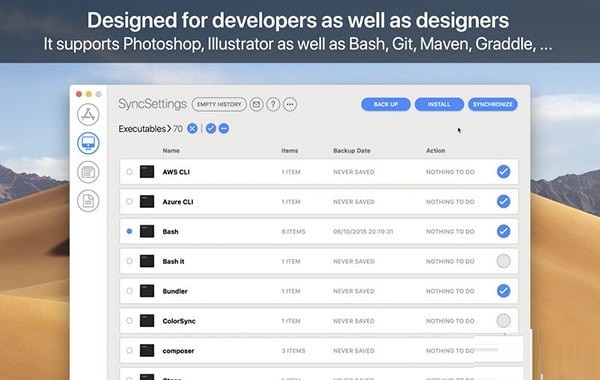Open the window-style sidebar category icon
Image resolution: width=600 pixels, height=380 pixels.
(x=88, y=172)
